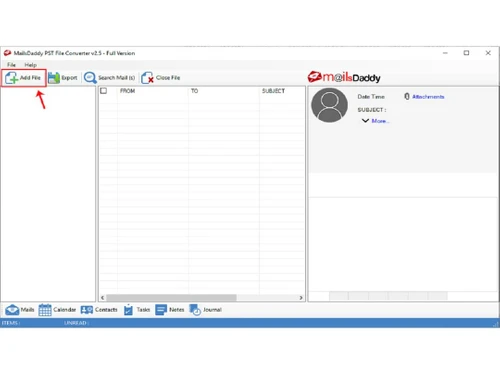The height and width of the screenshot is (375, 500).
Task: Open Search Mail(s) magnifier icon
Action: click(90, 78)
